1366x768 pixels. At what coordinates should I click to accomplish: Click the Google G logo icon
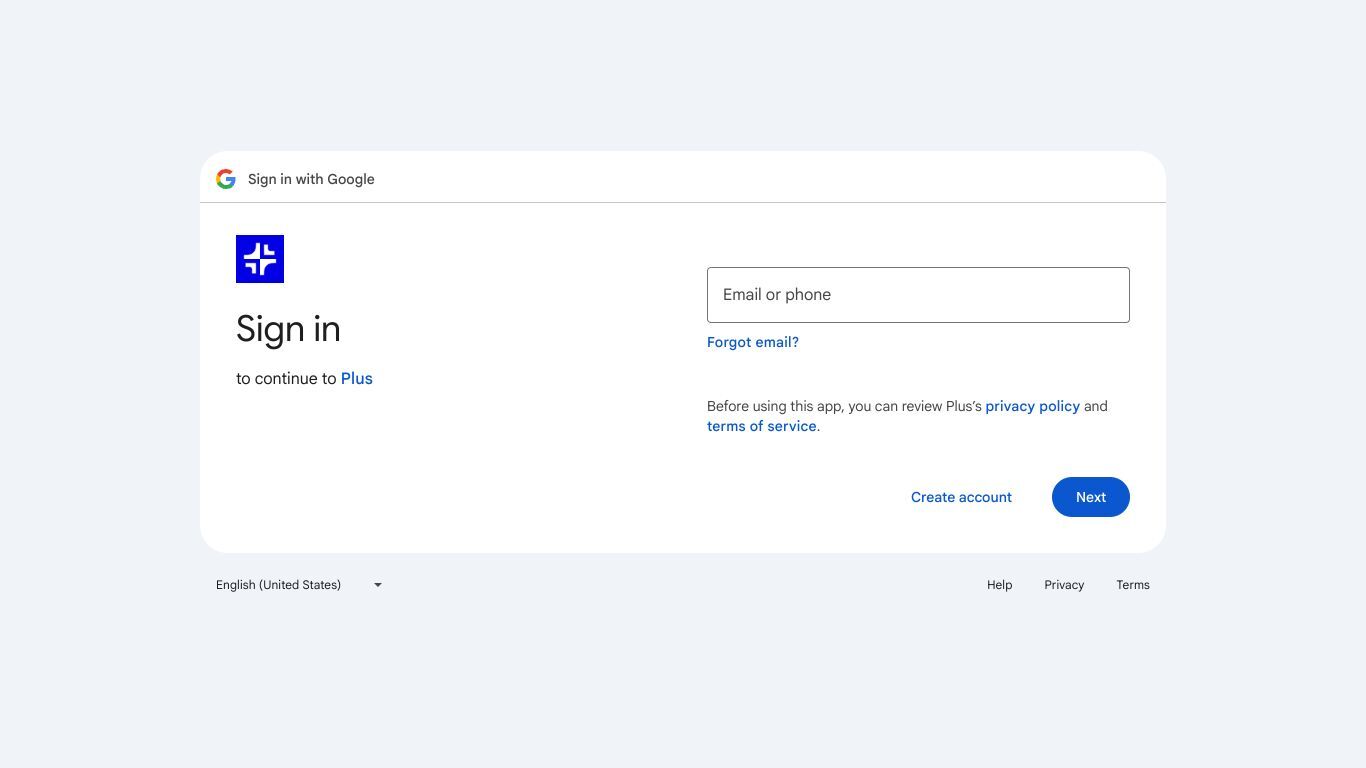pyautogui.click(x=226, y=179)
